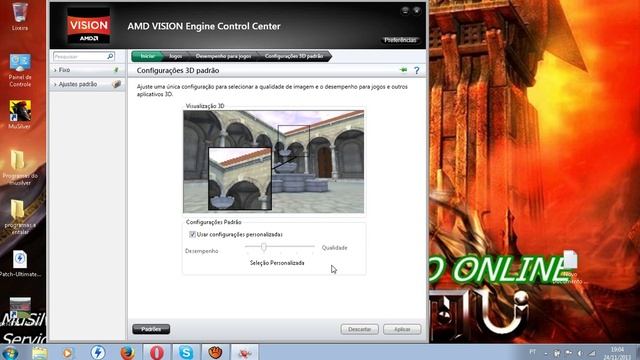This screenshot has height=360, width=640.
Task: Uncheck Usar configurações personalizadas
Action: [192, 234]
